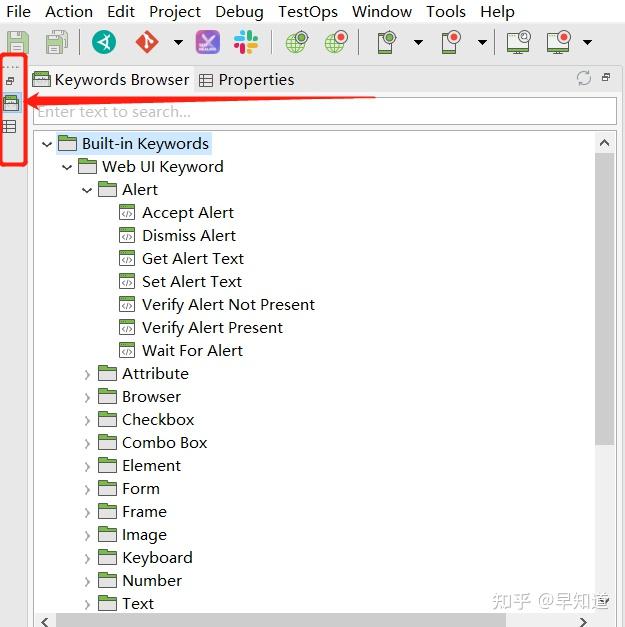Click the Slack toolbar icon
This screenshot has width=625, height=627.
click(x=246, y=42)
